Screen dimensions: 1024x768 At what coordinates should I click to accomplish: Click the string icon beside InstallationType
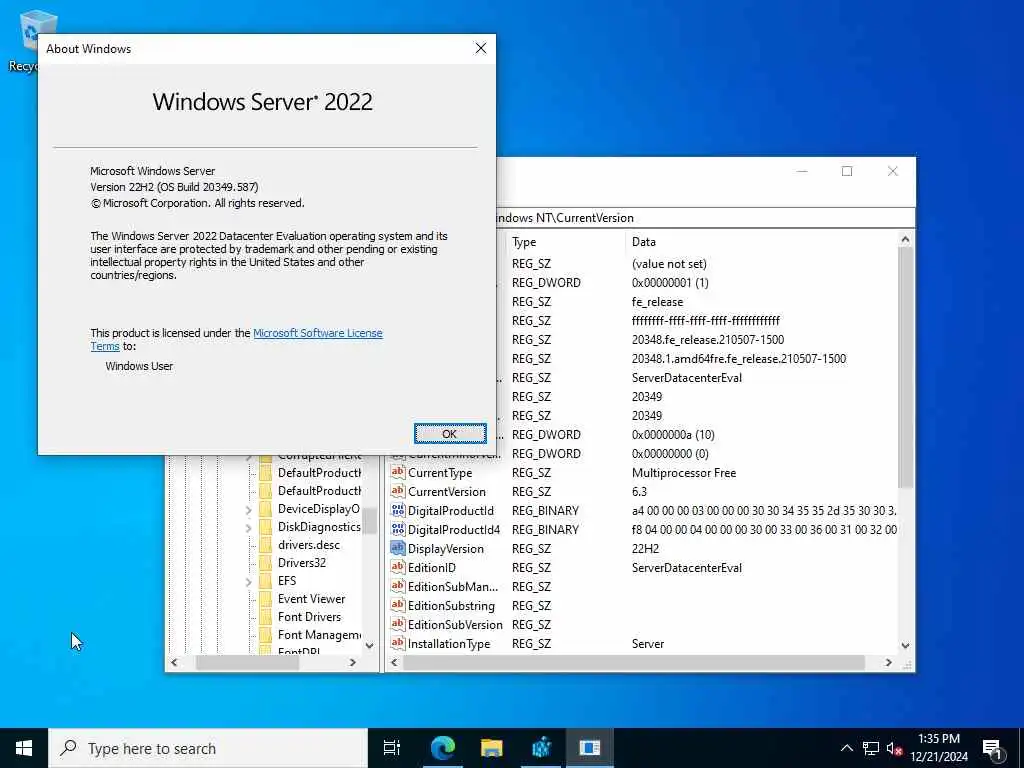[398, 643]
